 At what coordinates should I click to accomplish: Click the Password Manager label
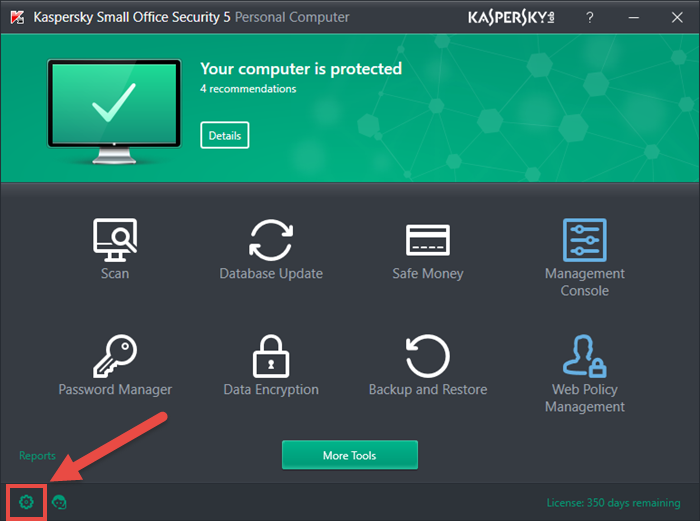[x=115, y=389]
